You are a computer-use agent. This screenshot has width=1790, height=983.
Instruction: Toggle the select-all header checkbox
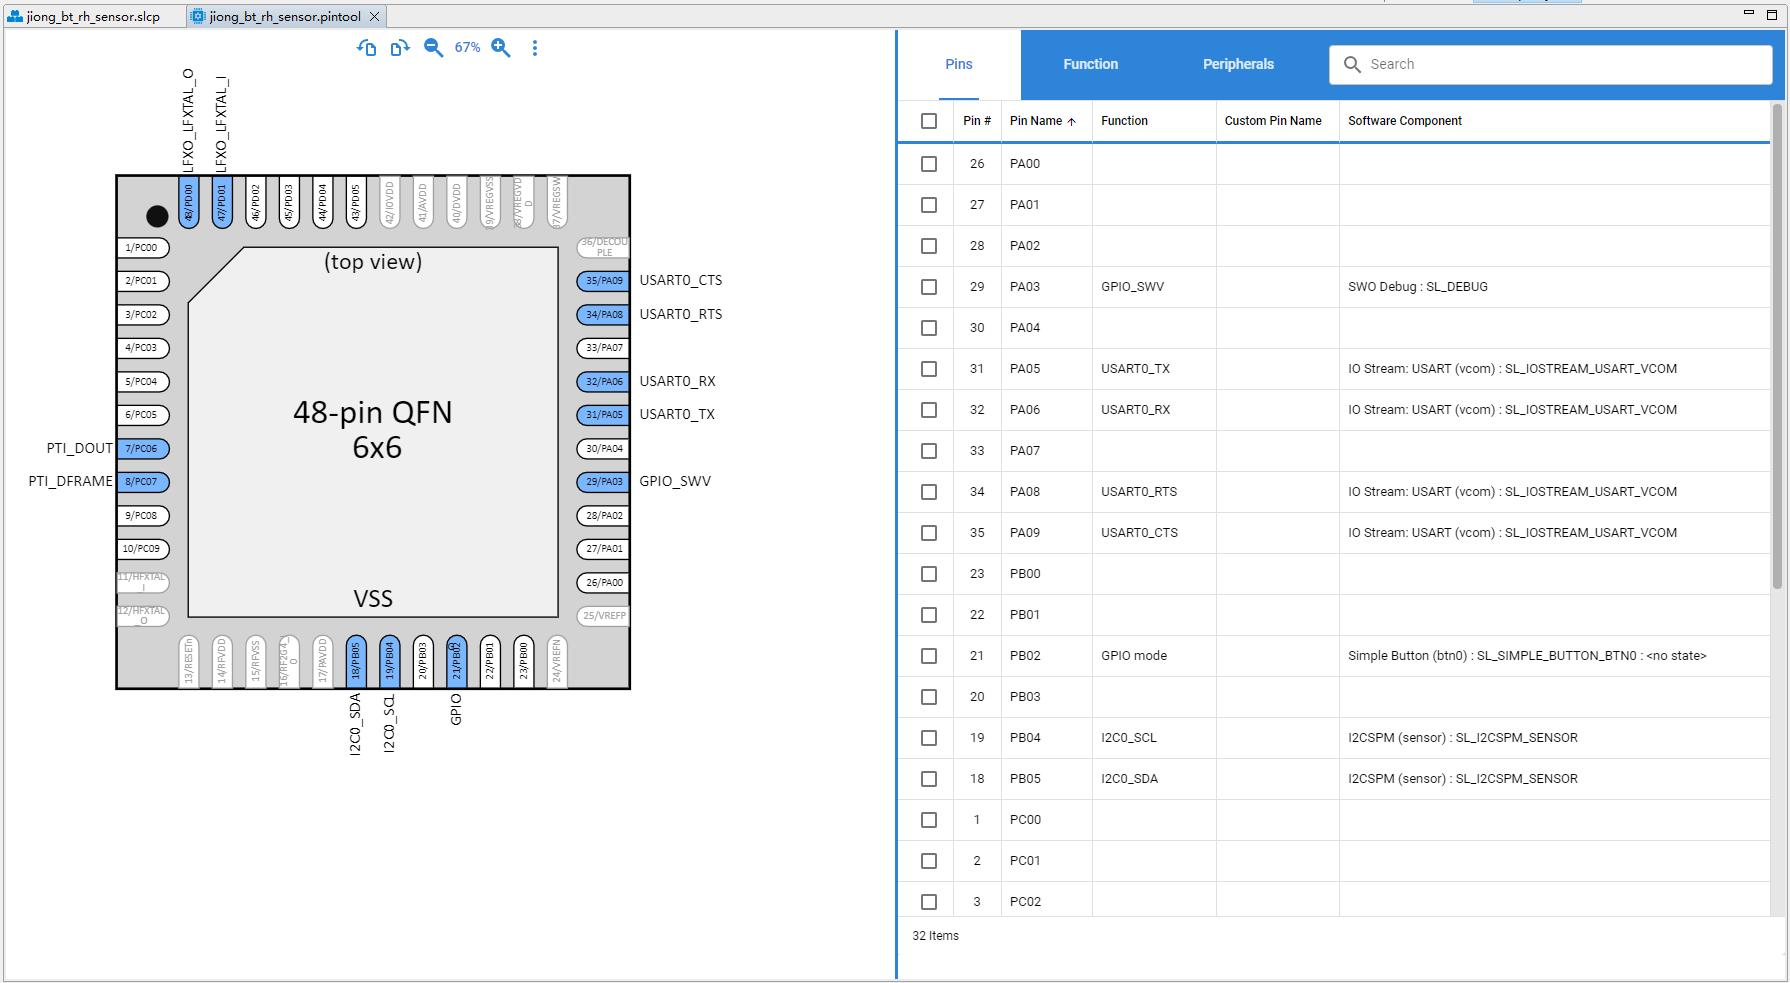(929, 121)
